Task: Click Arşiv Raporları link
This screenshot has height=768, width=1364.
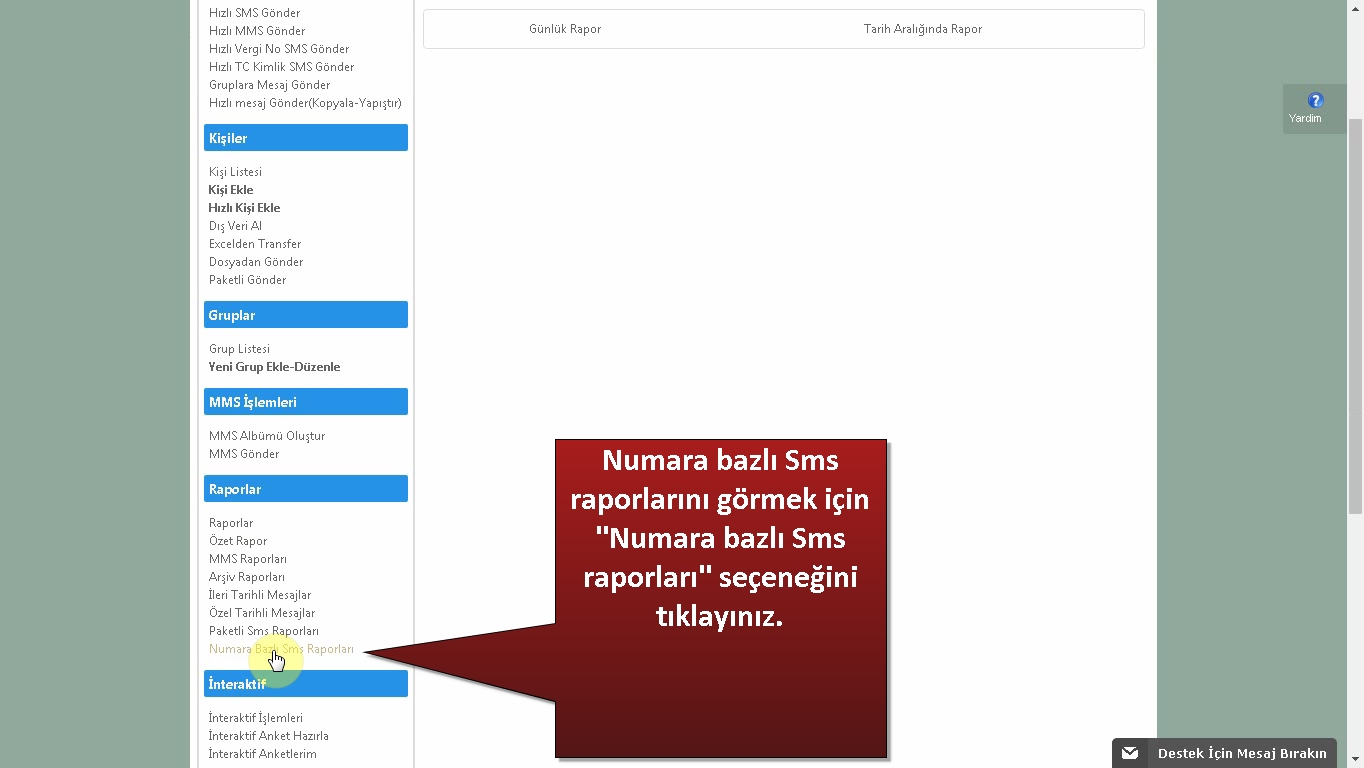Action: [247, 577]
